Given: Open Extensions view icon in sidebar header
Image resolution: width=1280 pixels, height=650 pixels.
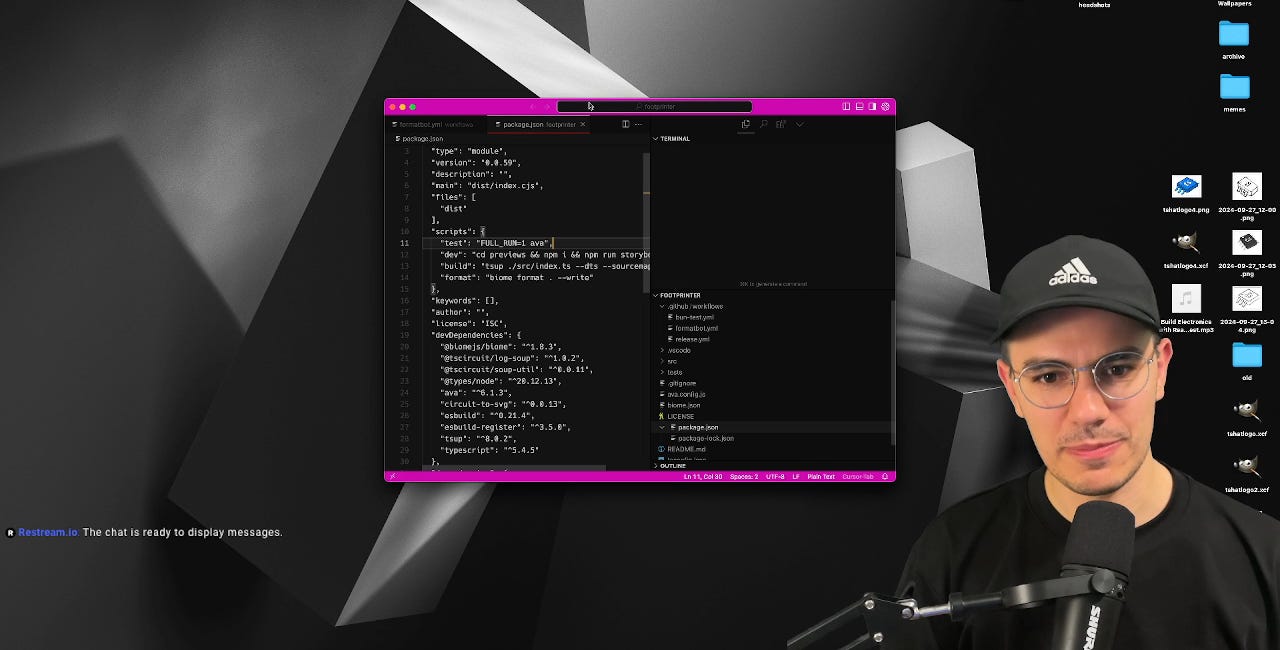Looking at the screenshot, I should [x=781, y=124].
